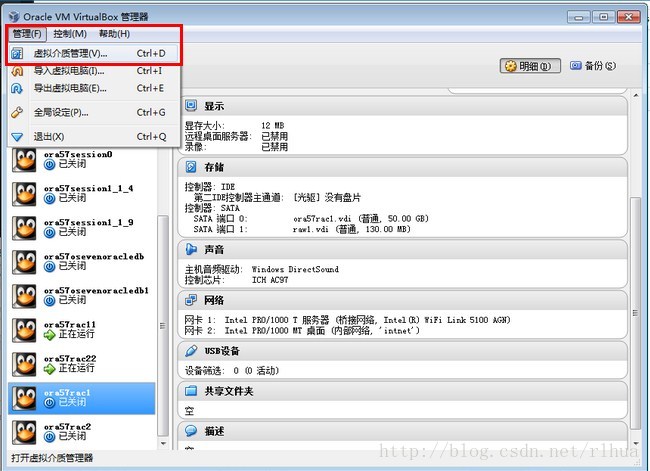Image resolution: width=650 pixels, height=471 pixels.
Task: Choose 导入虚拟电脑(I)... menu entry
Action: [94, 71]
